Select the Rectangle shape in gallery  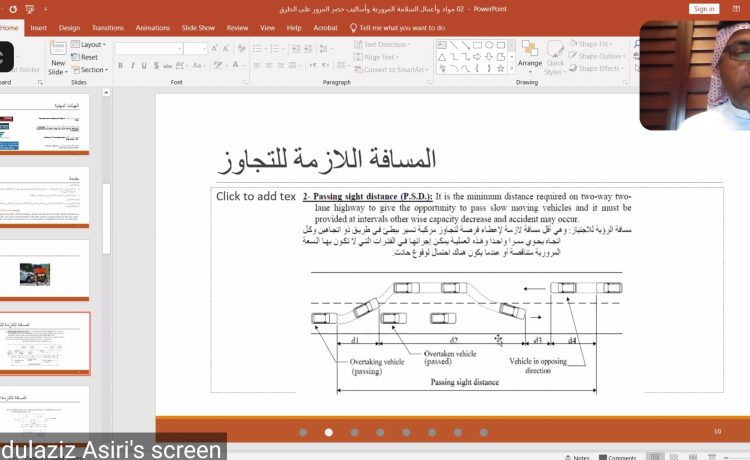[477, 45]
